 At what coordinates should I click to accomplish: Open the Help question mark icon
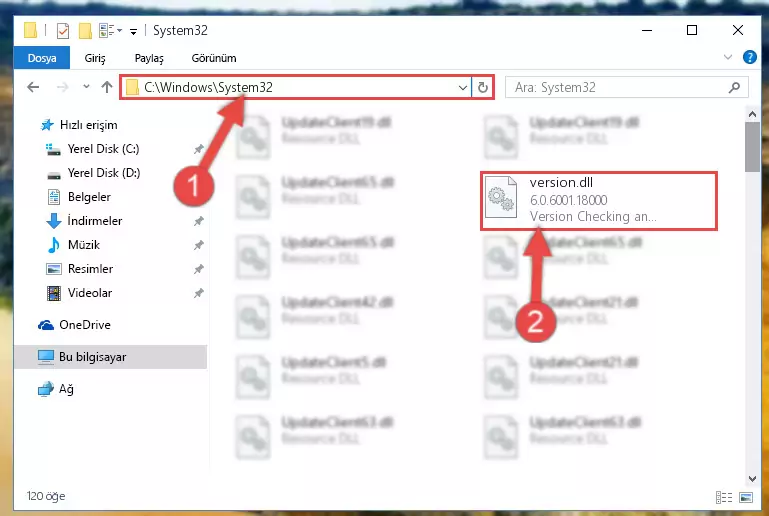click(749, 57)
